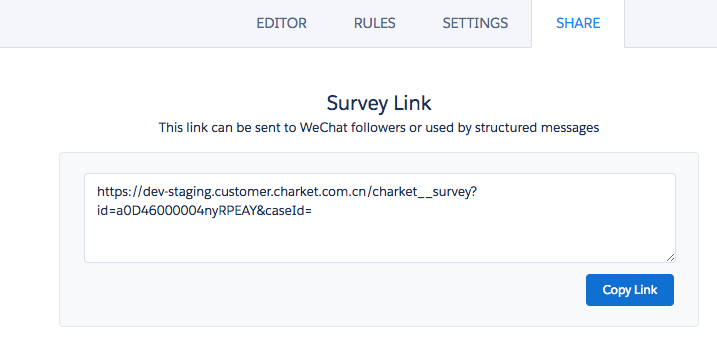The height and width of the screenshot is (364, 717).
Task: Click the Survey Link heading
Action: [x=379, y=103]
